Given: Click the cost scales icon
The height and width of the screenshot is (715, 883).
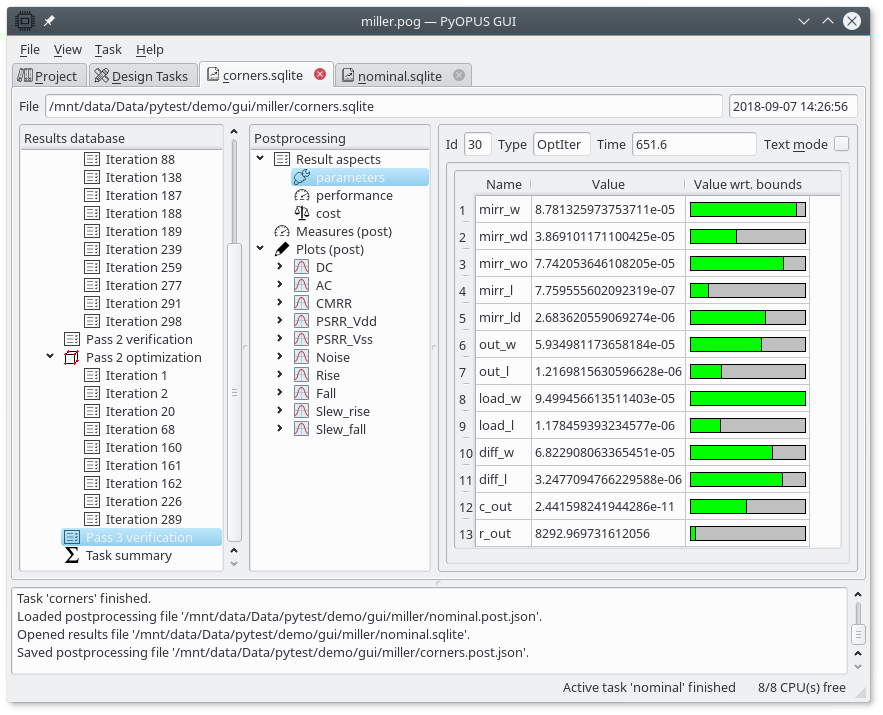Looking at the screenshot, I should click(x=302, y=214).
